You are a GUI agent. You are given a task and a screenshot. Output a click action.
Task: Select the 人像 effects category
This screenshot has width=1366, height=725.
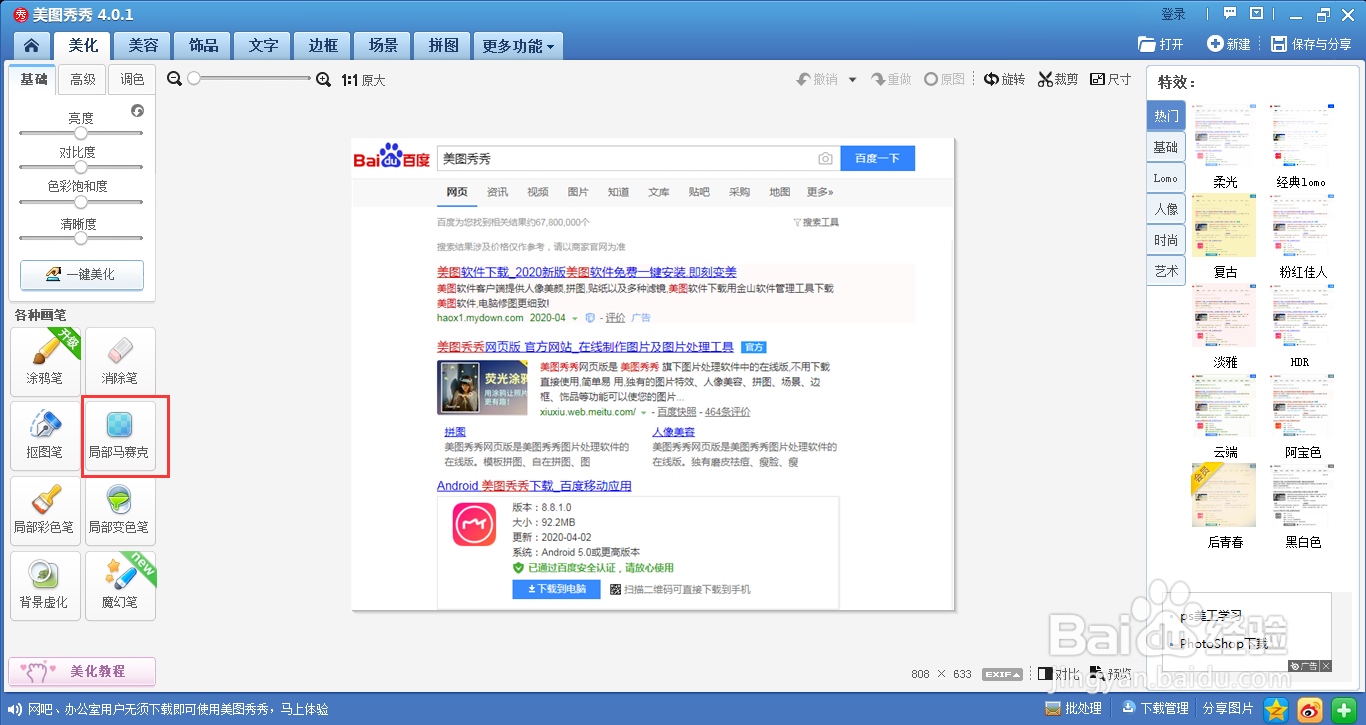[1166, 209]
